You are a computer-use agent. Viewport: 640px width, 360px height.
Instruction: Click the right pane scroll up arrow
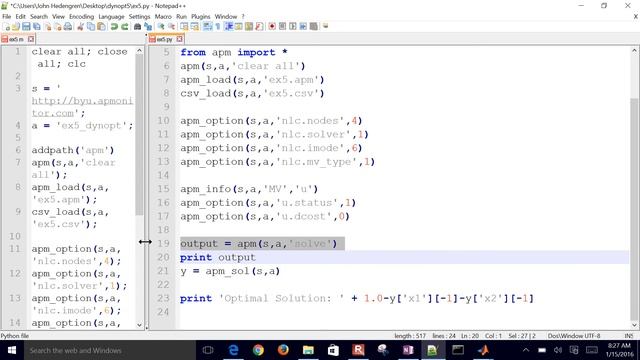pos(634,51)
